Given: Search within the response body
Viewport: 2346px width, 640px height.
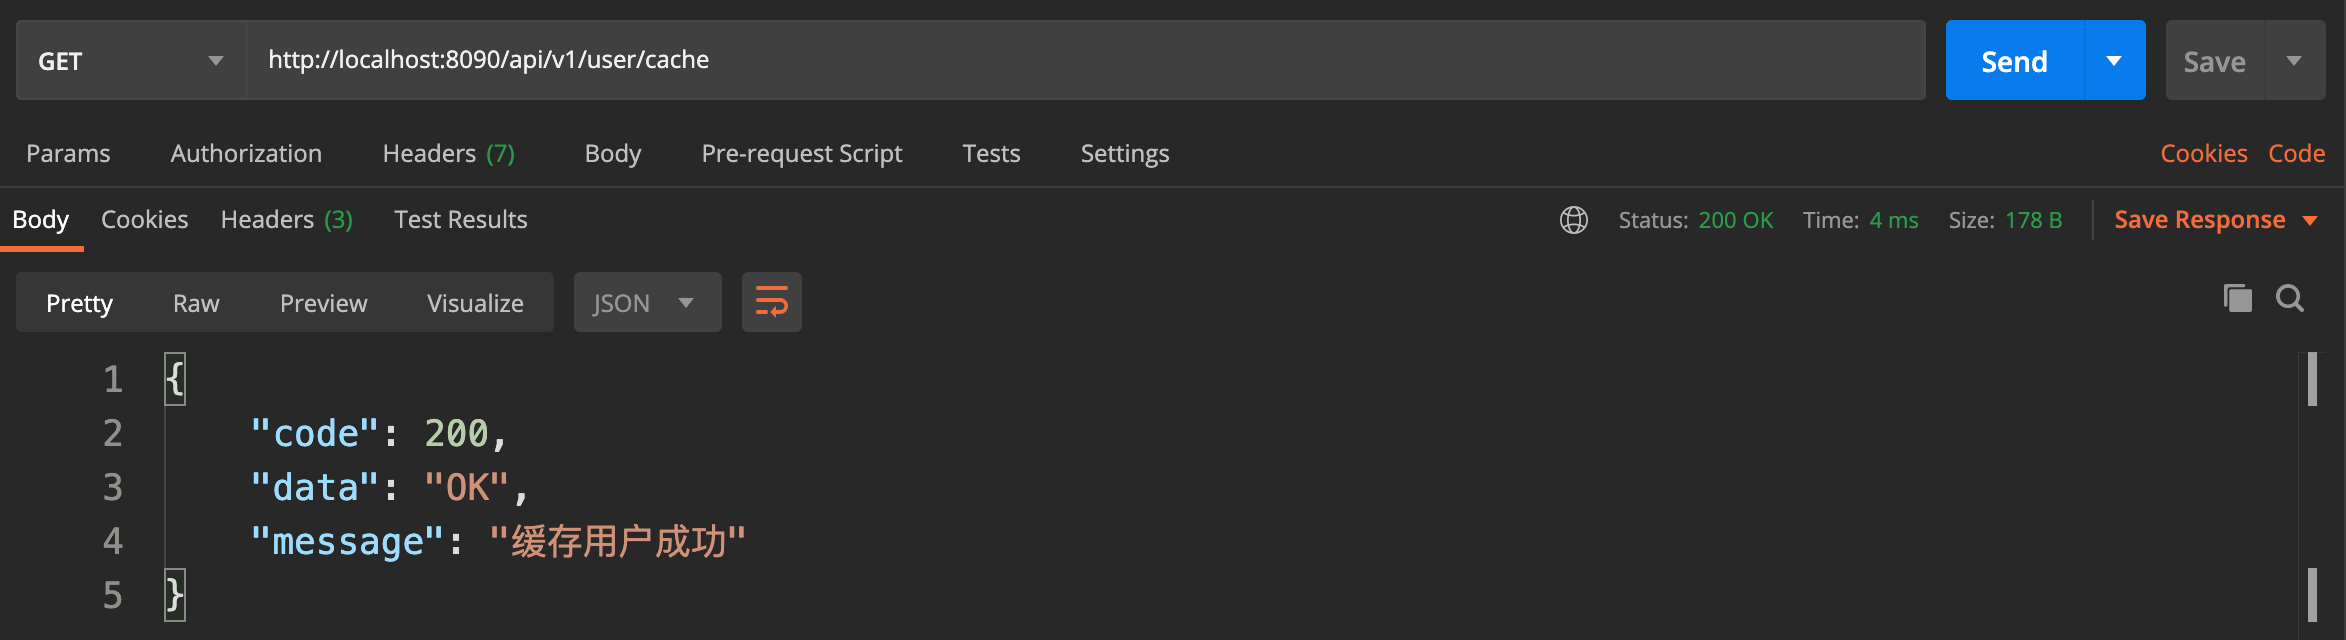Looking at the screenshot, I should pos(2290,298).
